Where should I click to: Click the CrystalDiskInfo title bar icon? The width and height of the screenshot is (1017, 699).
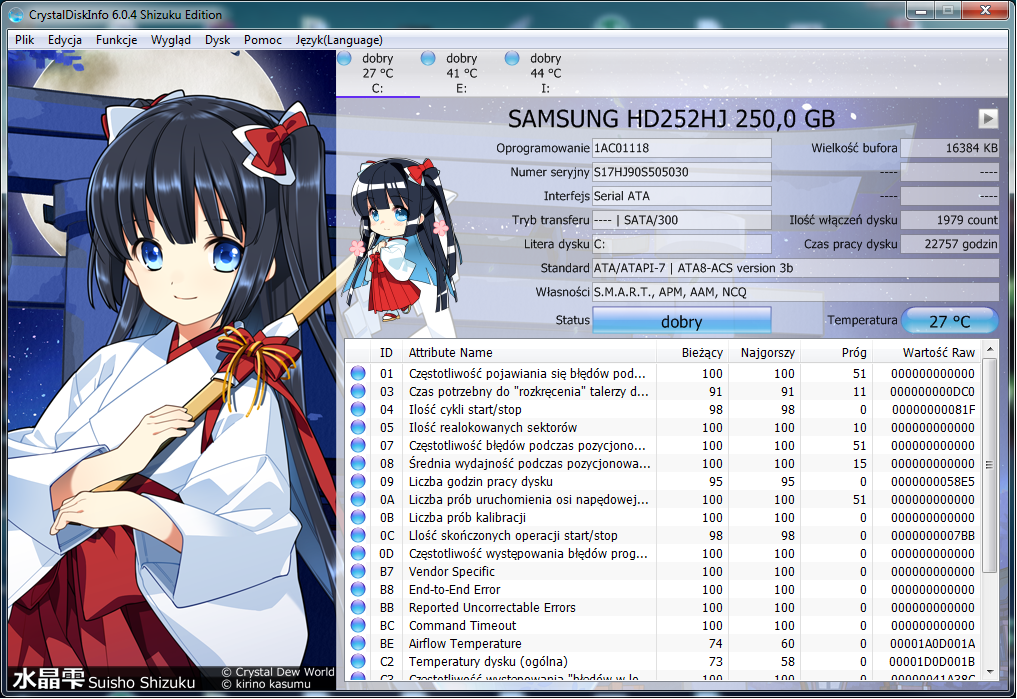click(16, 14)
